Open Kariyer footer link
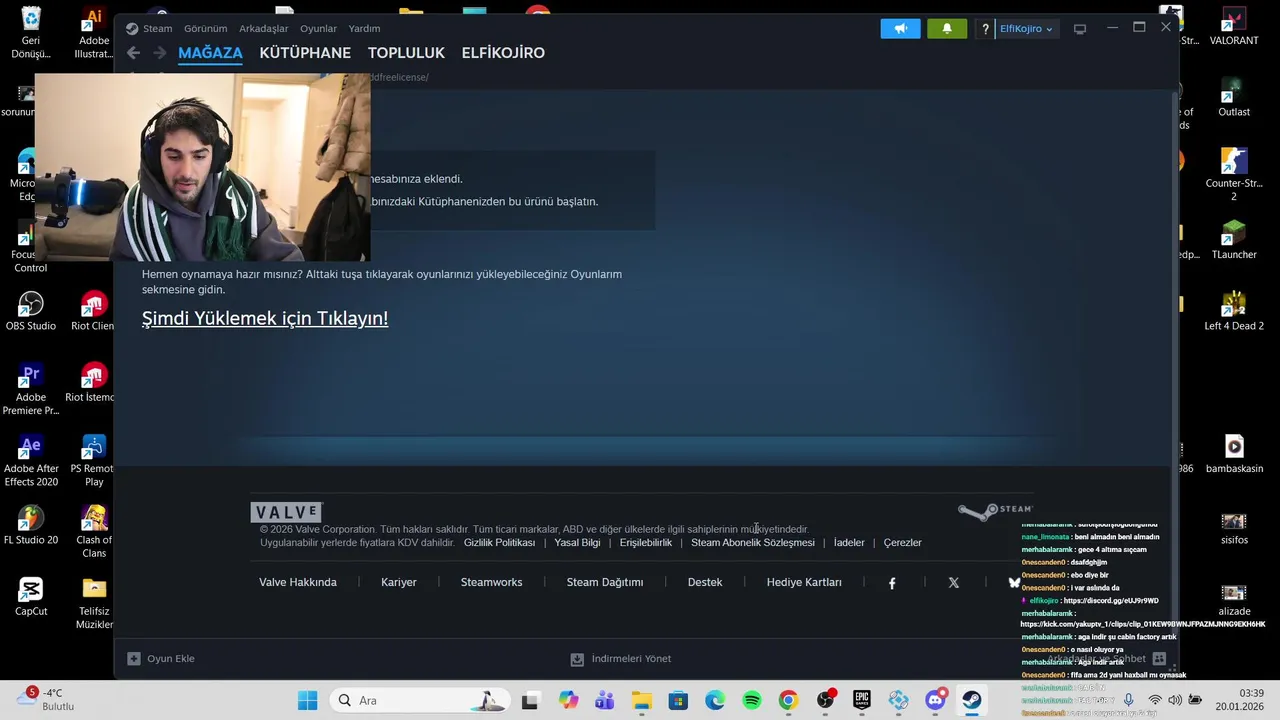1280x720 pixels. (x=399, y=582)
